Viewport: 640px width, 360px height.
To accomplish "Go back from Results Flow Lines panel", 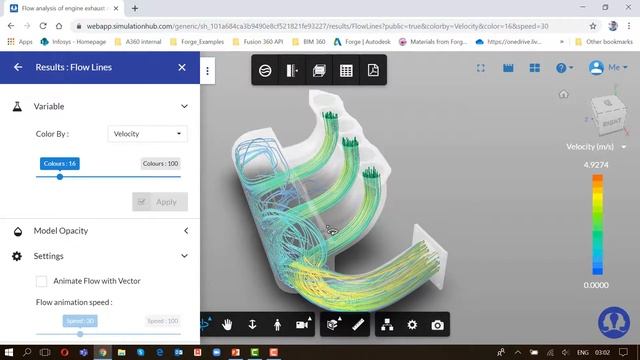I will [x=18, y=67].
